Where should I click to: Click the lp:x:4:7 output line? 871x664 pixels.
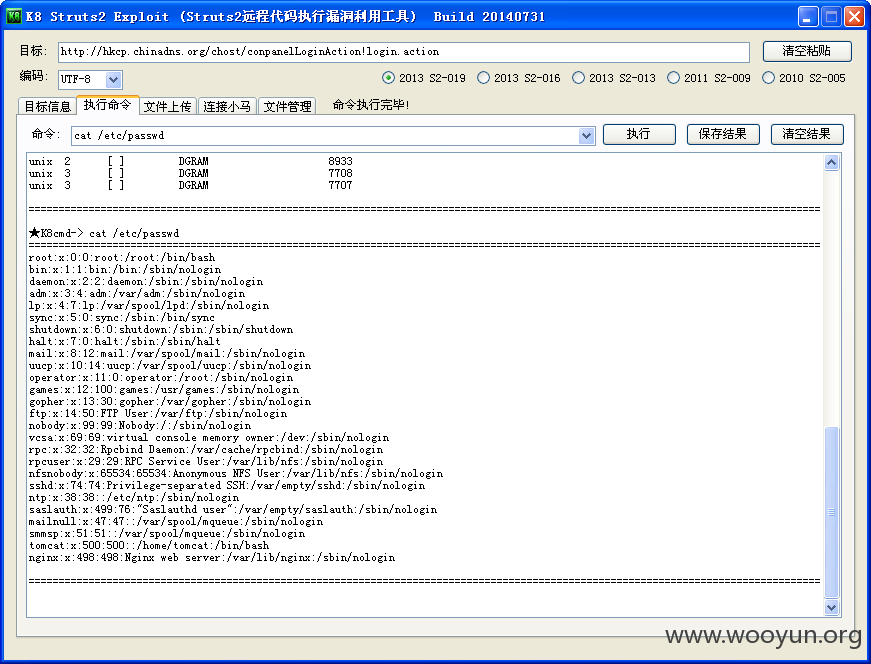149,306
